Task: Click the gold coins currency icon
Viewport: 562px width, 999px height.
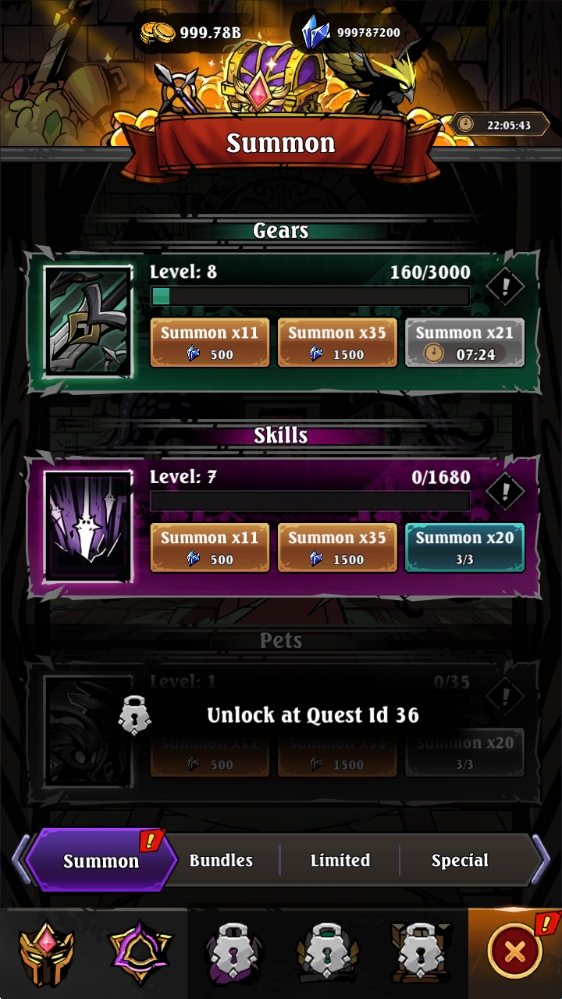Action: pyautogui.click(x=157, y=32)
